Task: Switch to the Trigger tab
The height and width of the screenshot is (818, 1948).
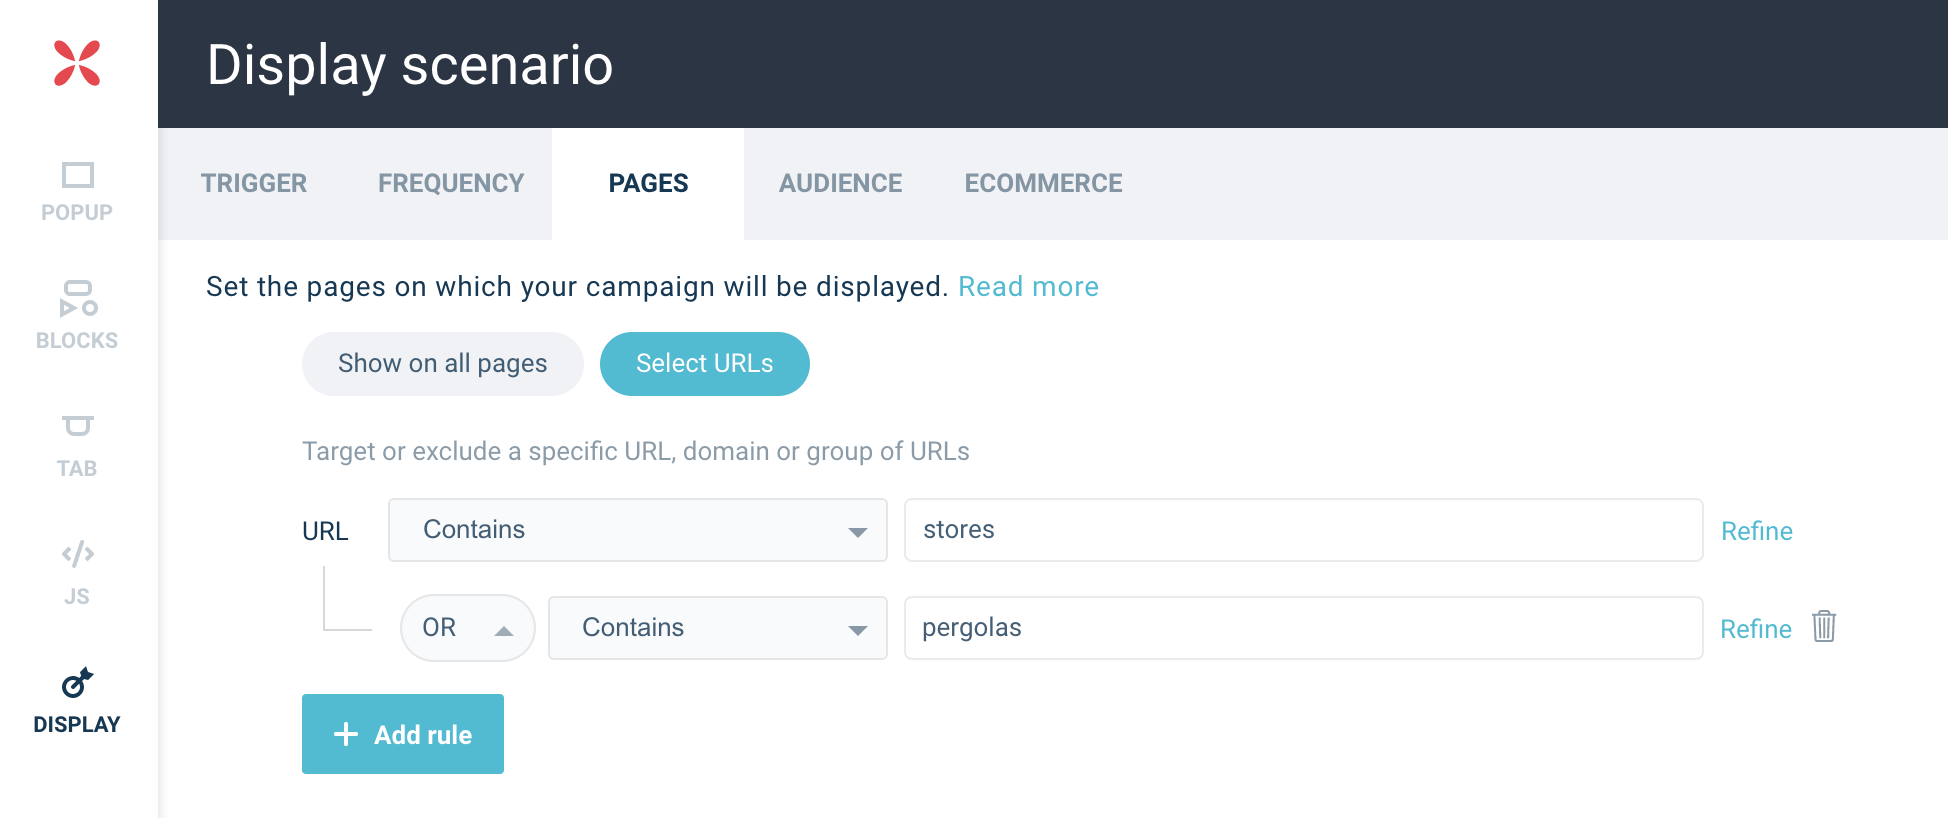Action: click(254, 183)
